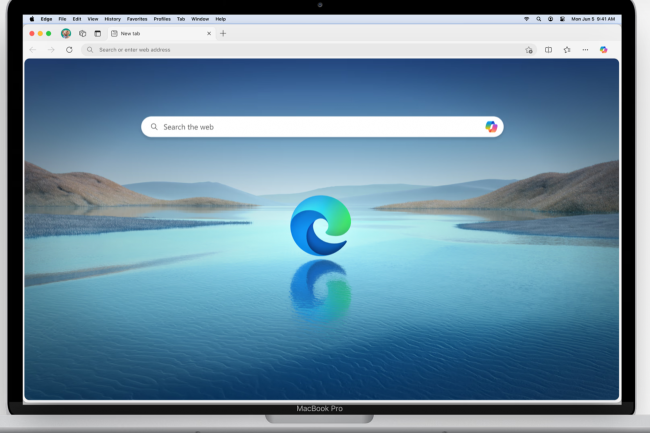Open macOS Spotlight search icon
650x433 pixels.
(538, 19)
